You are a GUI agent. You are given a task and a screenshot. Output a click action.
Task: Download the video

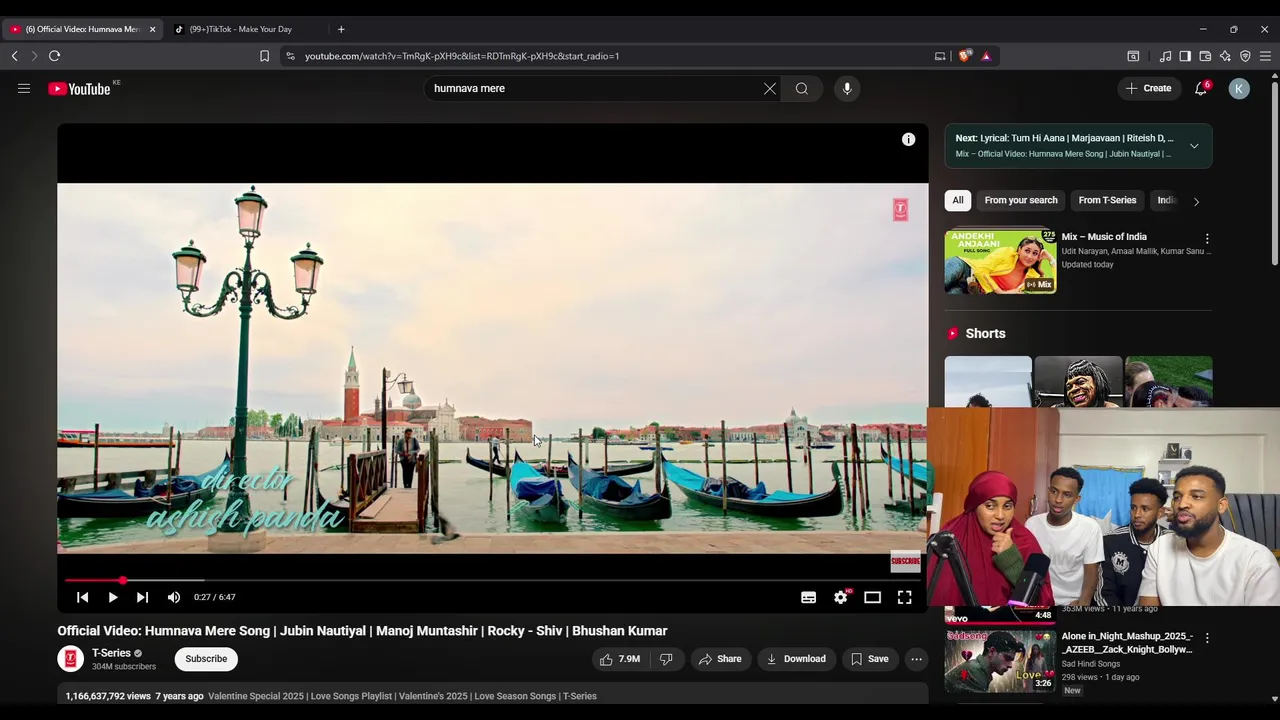(x=796, y=659)
